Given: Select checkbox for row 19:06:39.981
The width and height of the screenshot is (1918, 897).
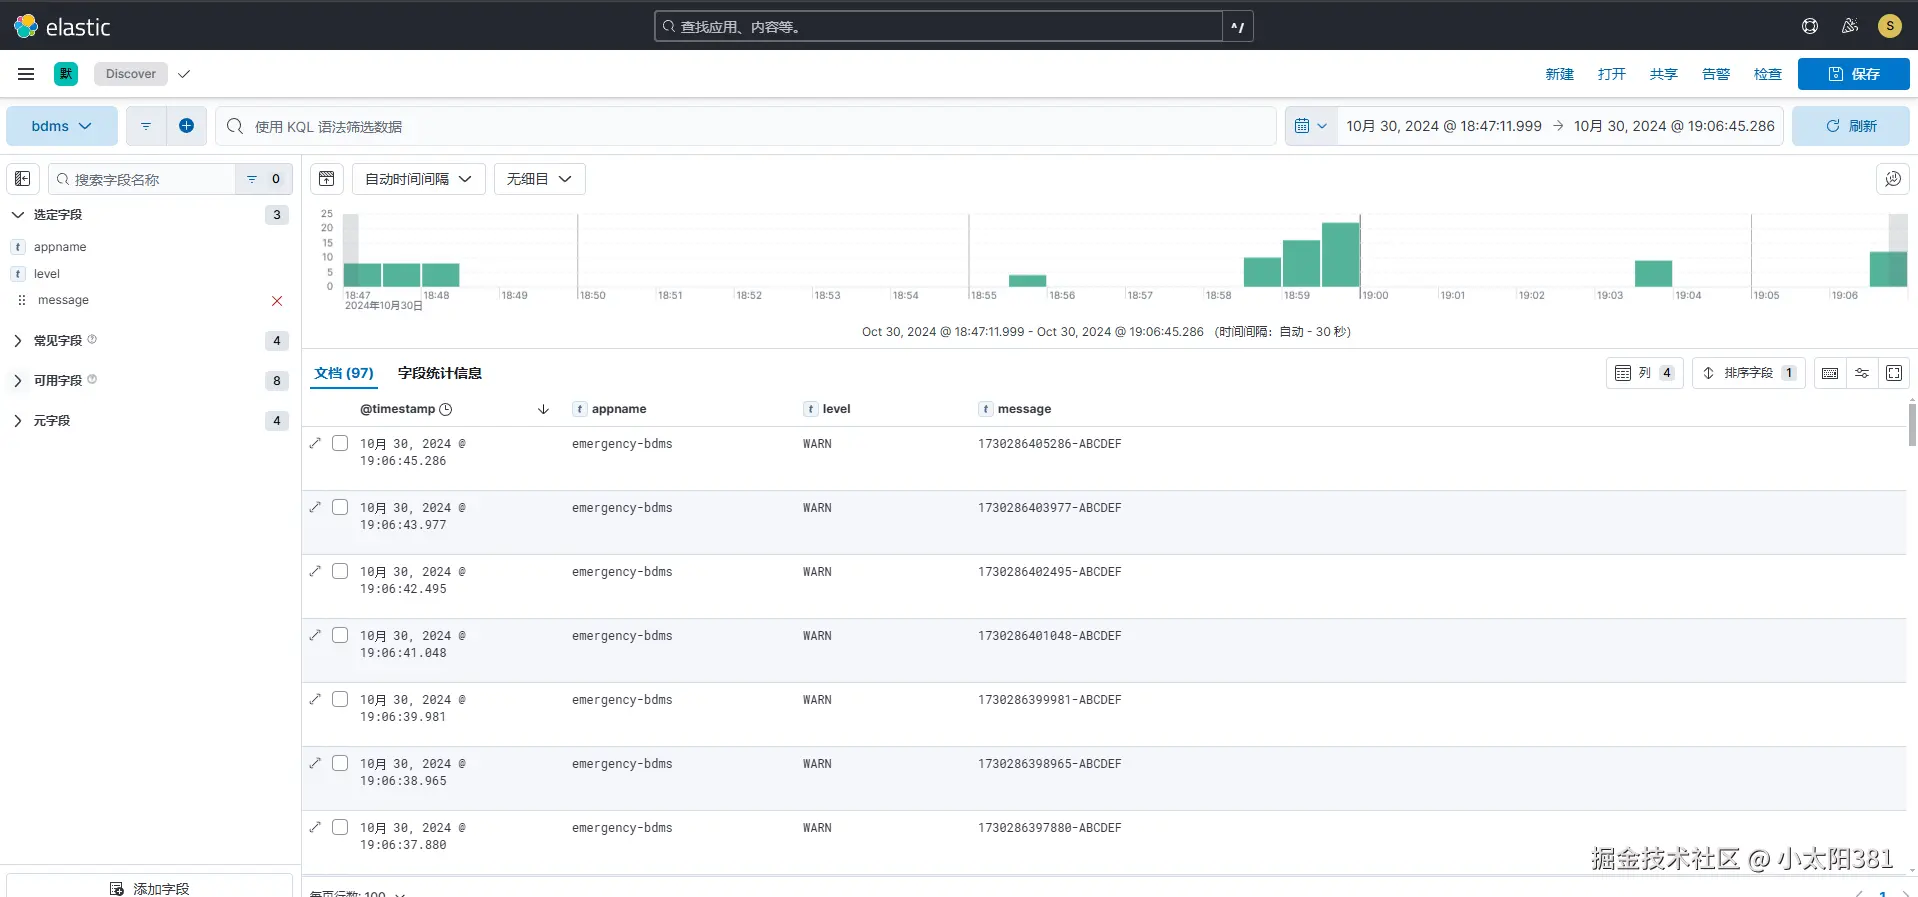Looking at the screenshot, I should [x=340, y=699].
